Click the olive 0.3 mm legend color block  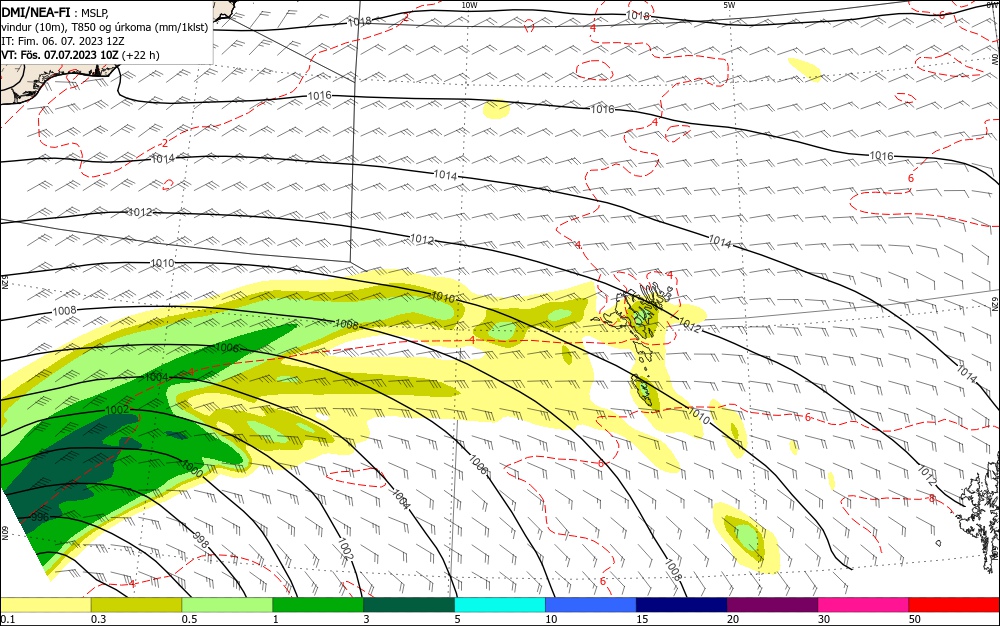click(x=136, y=605)
